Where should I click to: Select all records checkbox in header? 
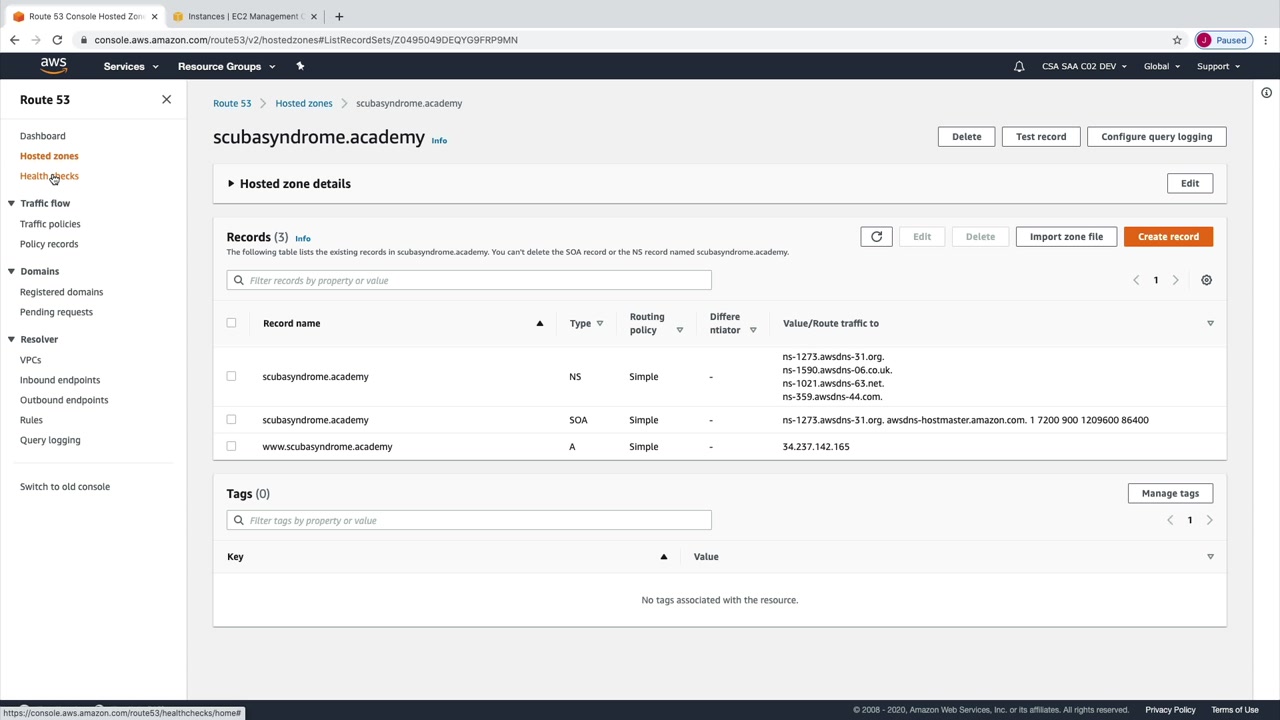coord(231,323)
